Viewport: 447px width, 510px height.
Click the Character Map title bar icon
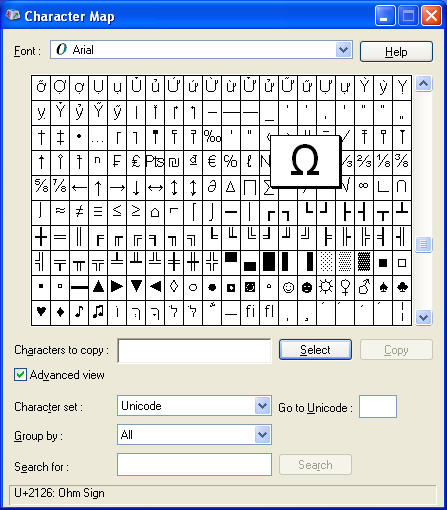pyautogui.click(x=13, y=15)
